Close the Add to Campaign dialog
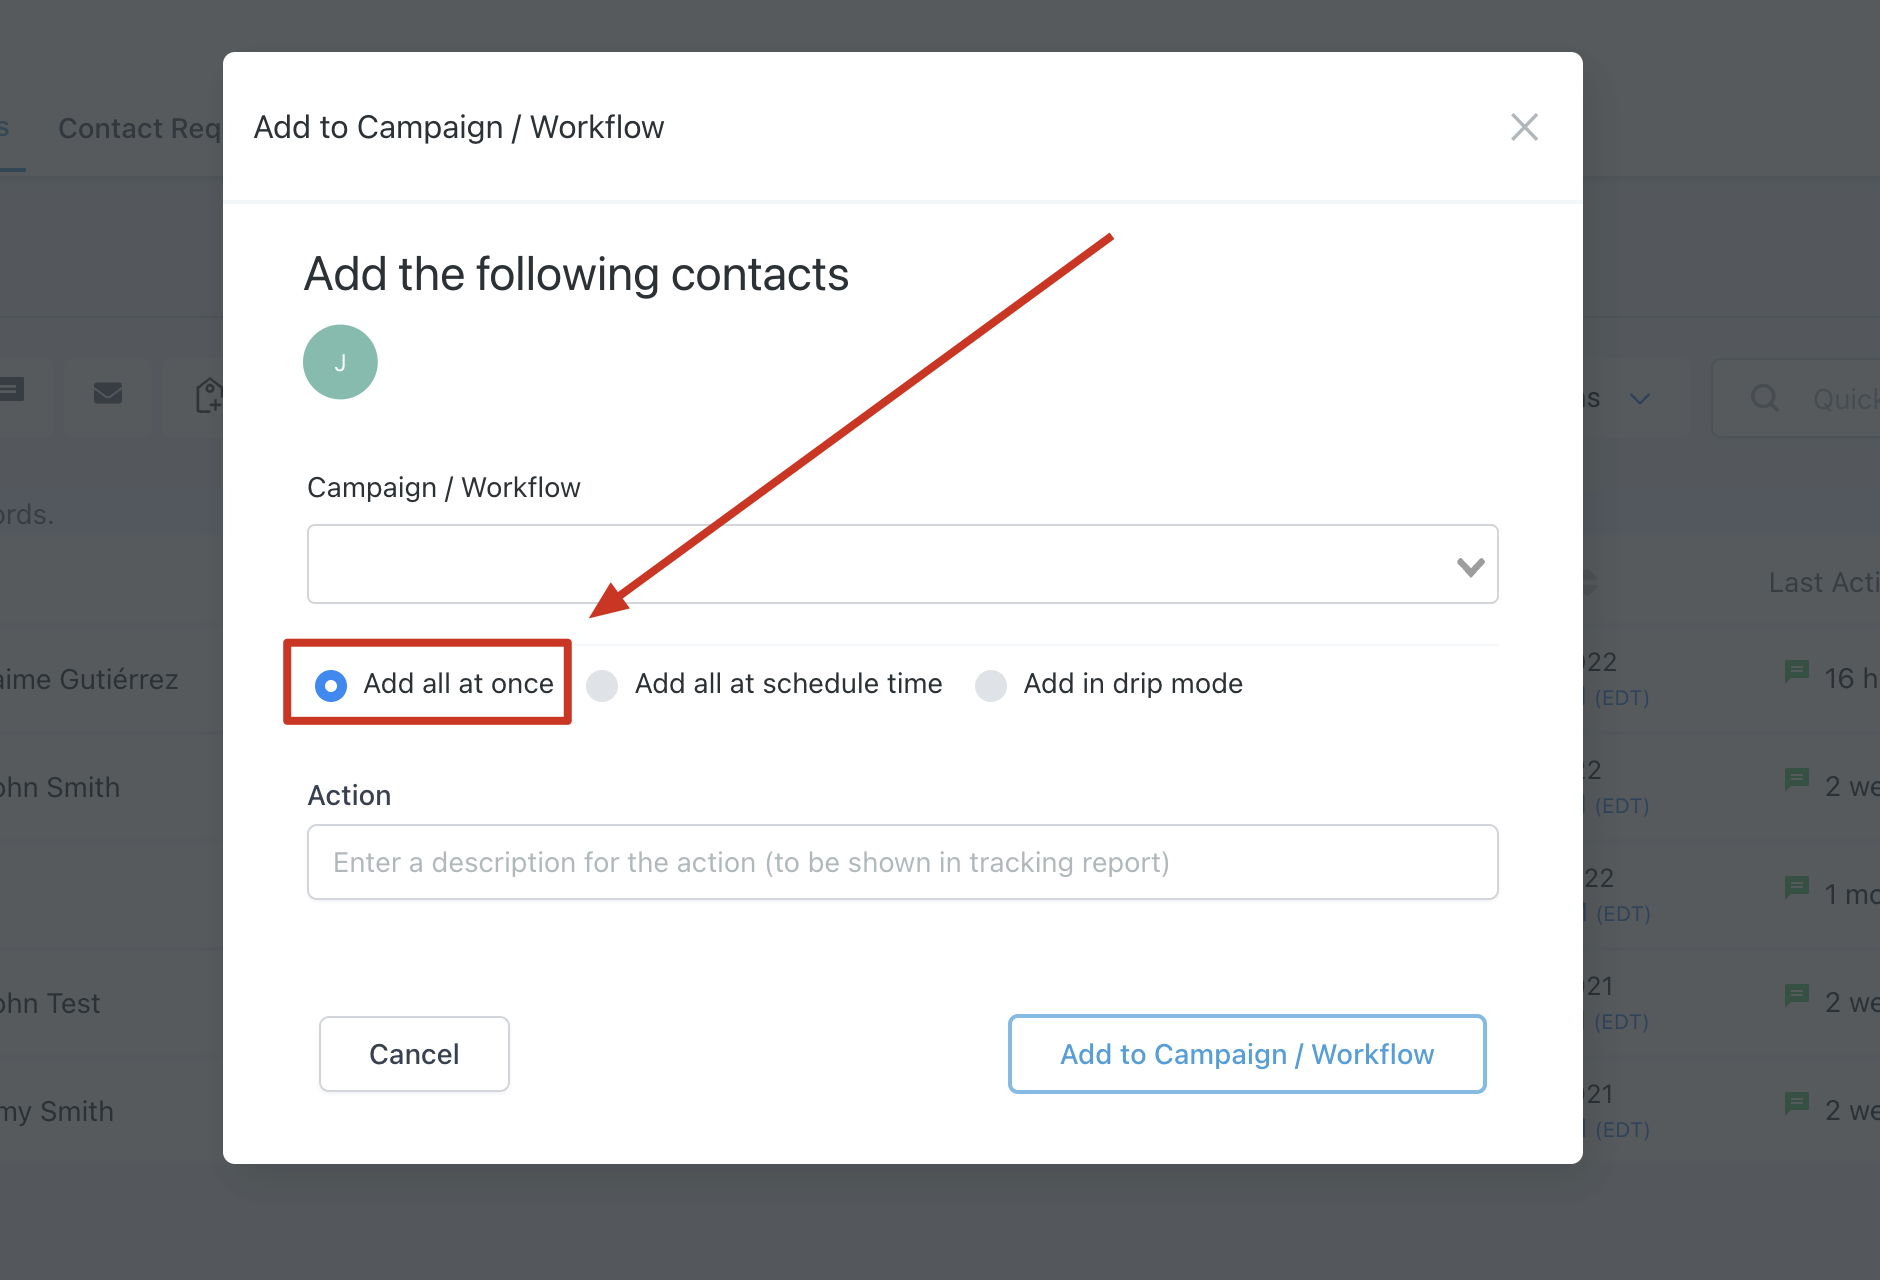 (x=1524, y=127)
